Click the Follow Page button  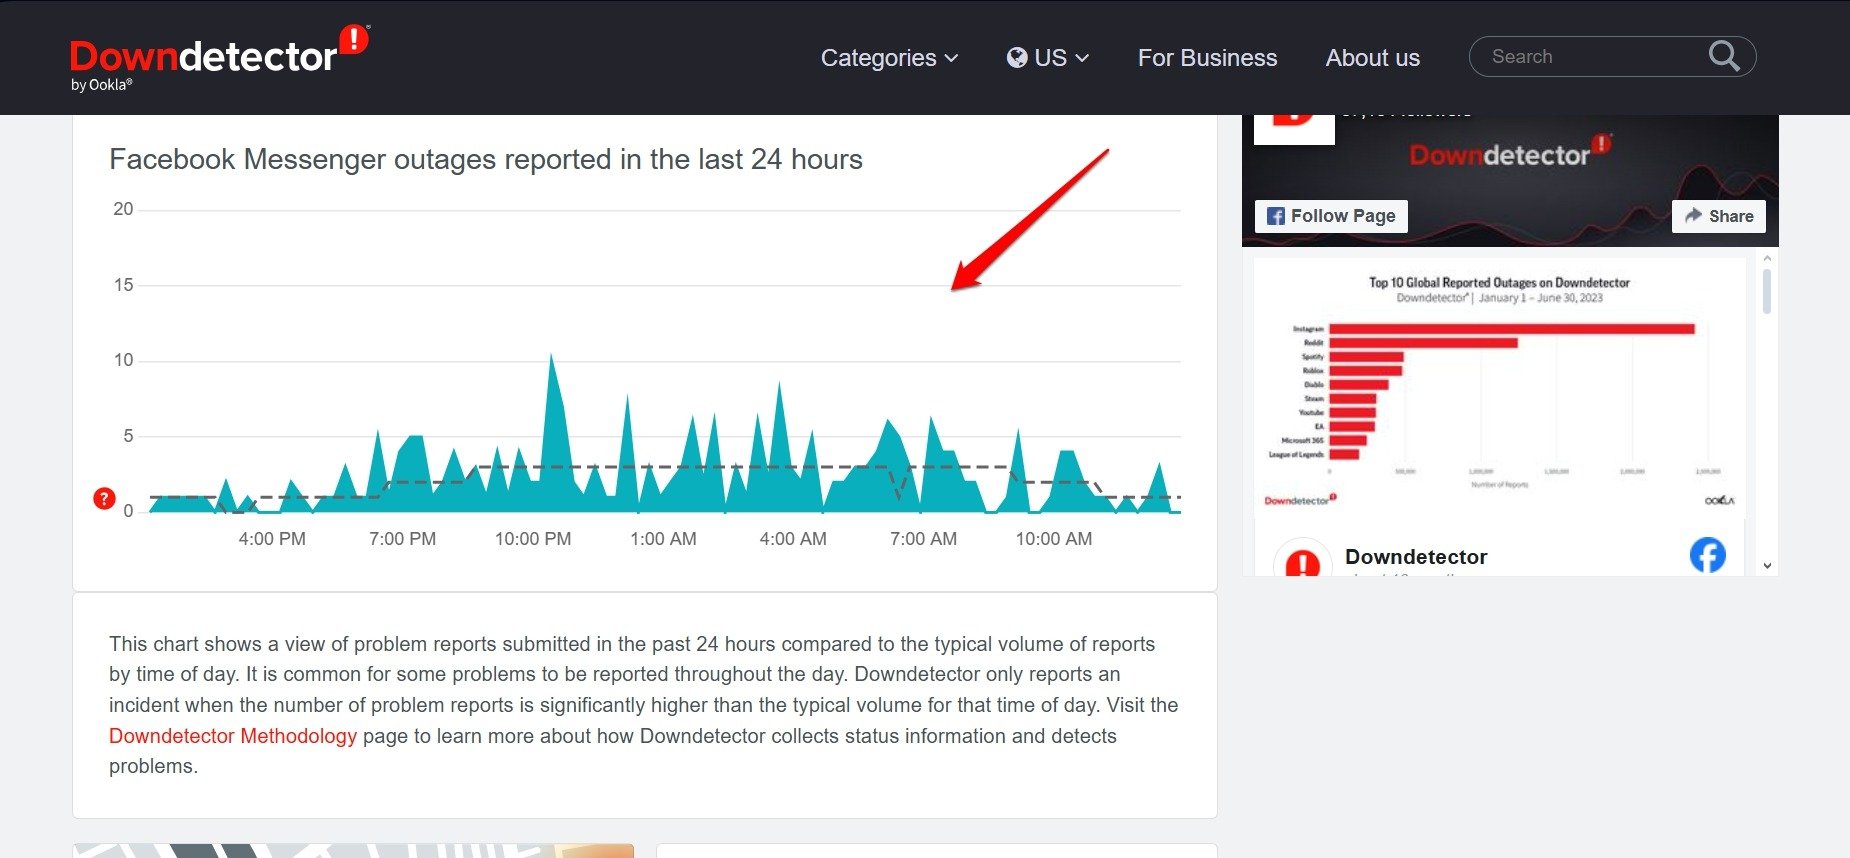(x=1331, y=216)
